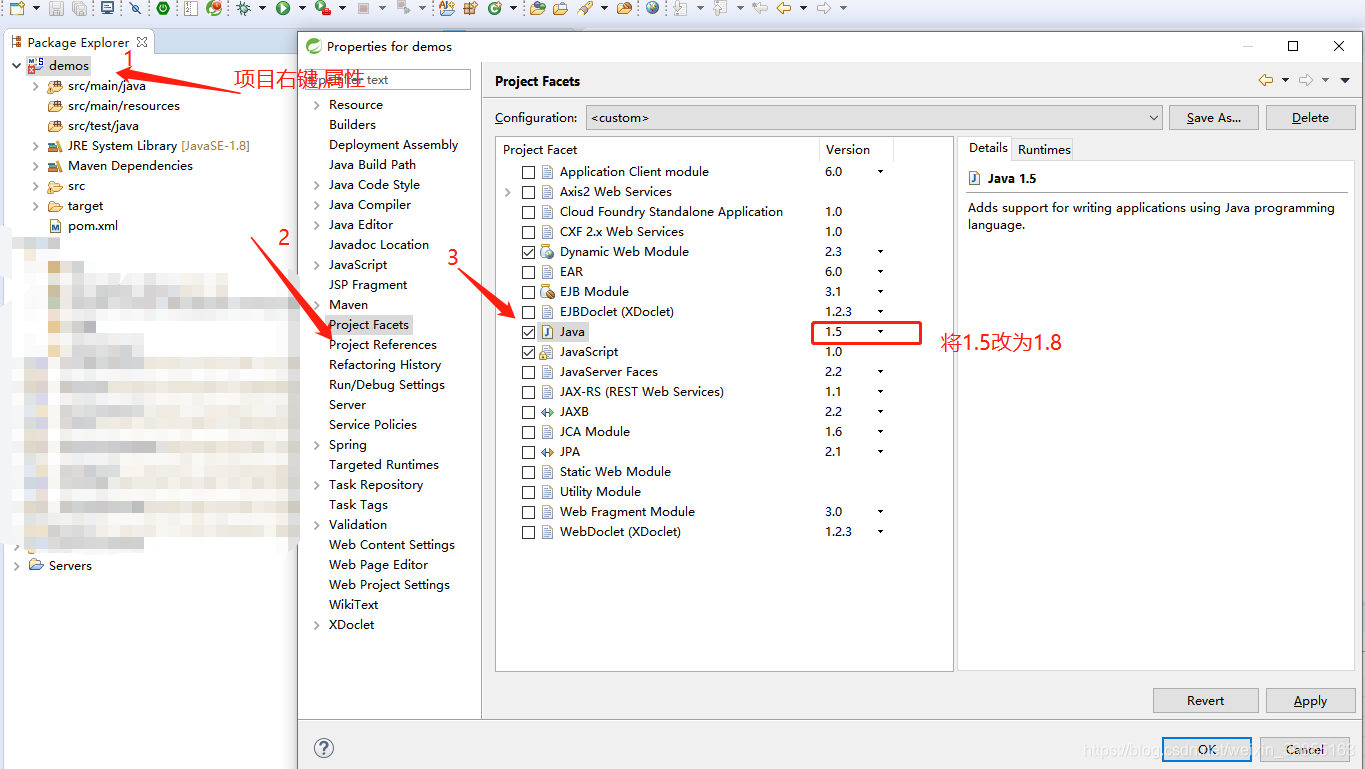Click the dialog's forward arrow icon

1305,80
